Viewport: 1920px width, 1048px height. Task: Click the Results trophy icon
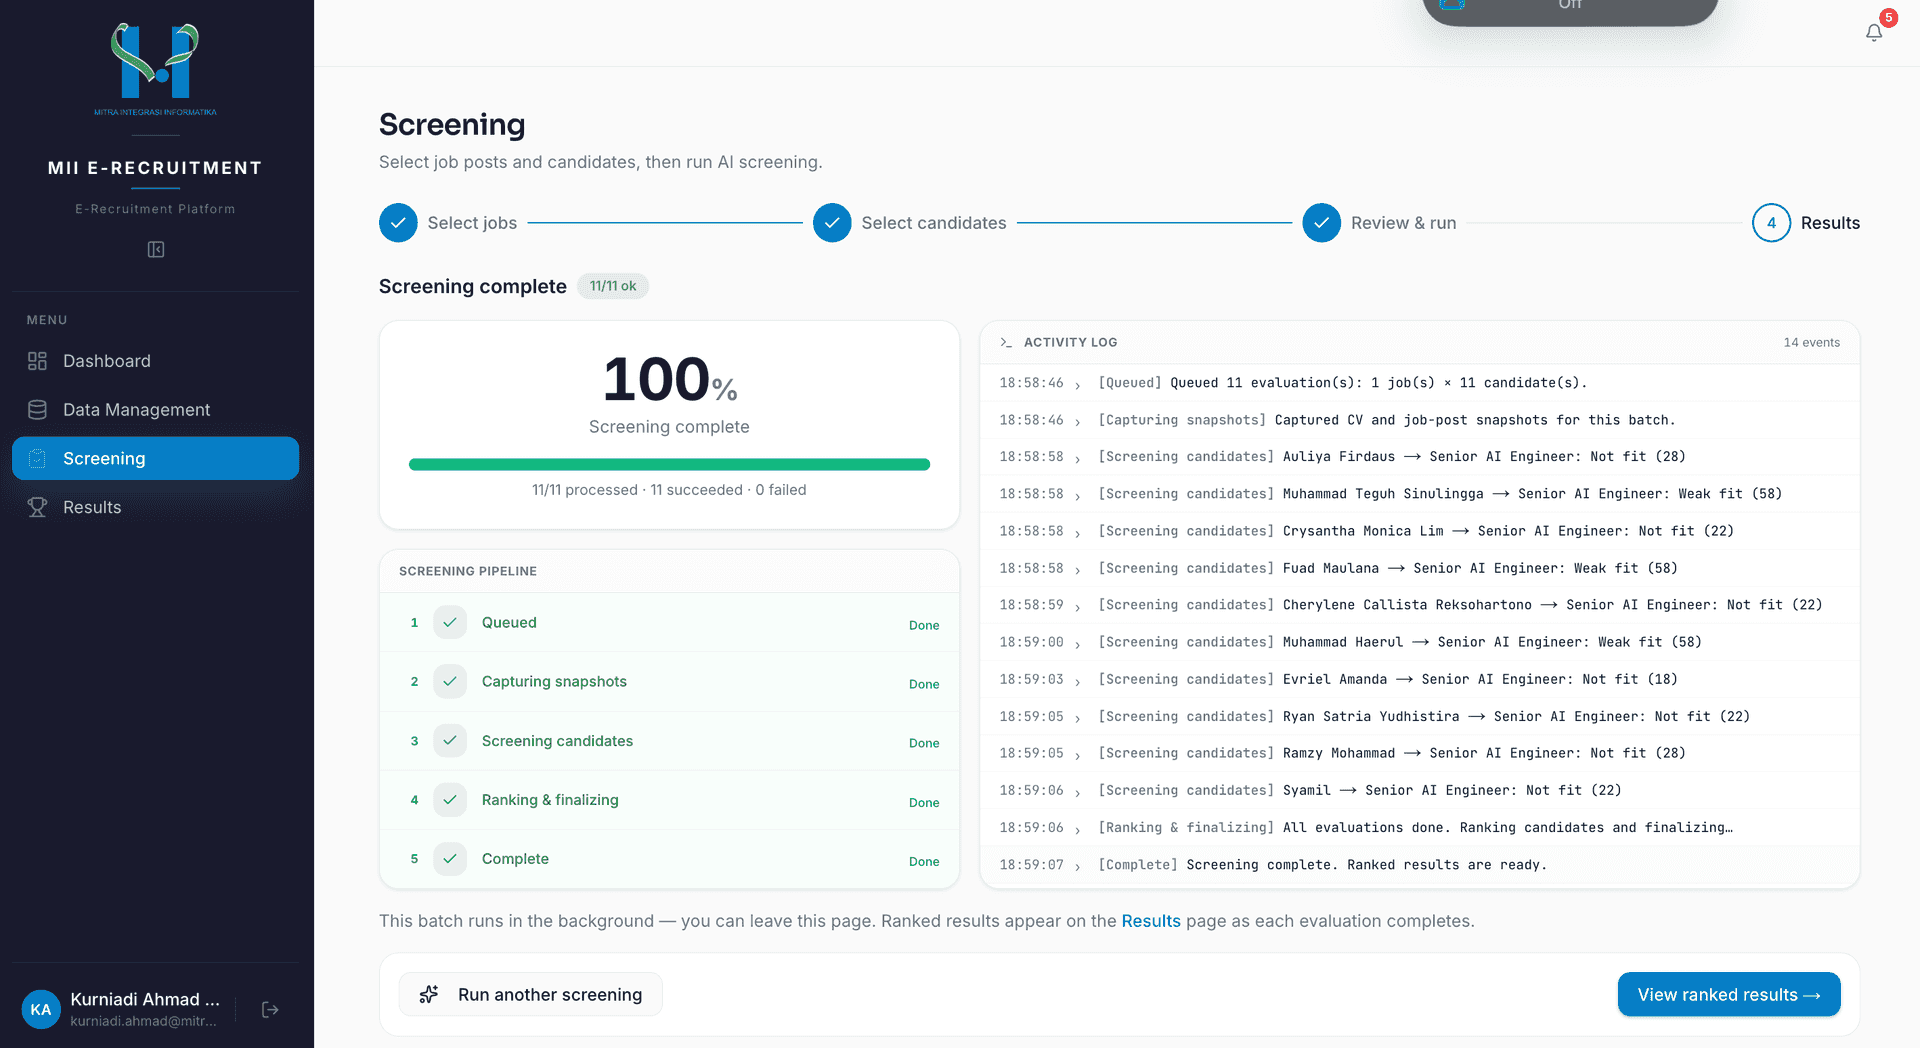pos(37,507)
